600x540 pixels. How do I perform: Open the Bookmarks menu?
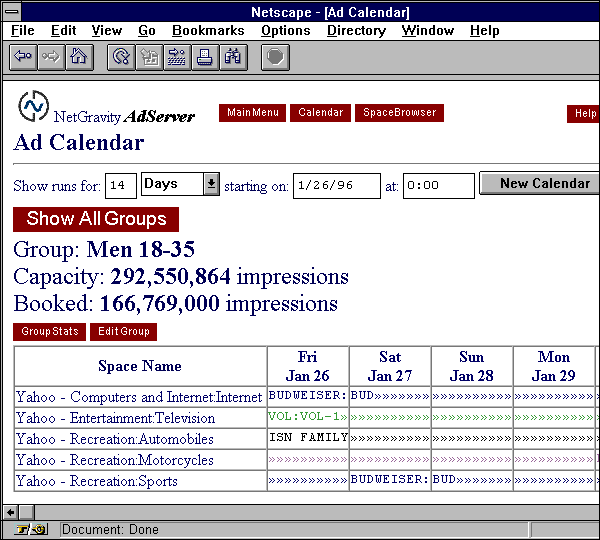pyautogui.click(x=207, y=31)
